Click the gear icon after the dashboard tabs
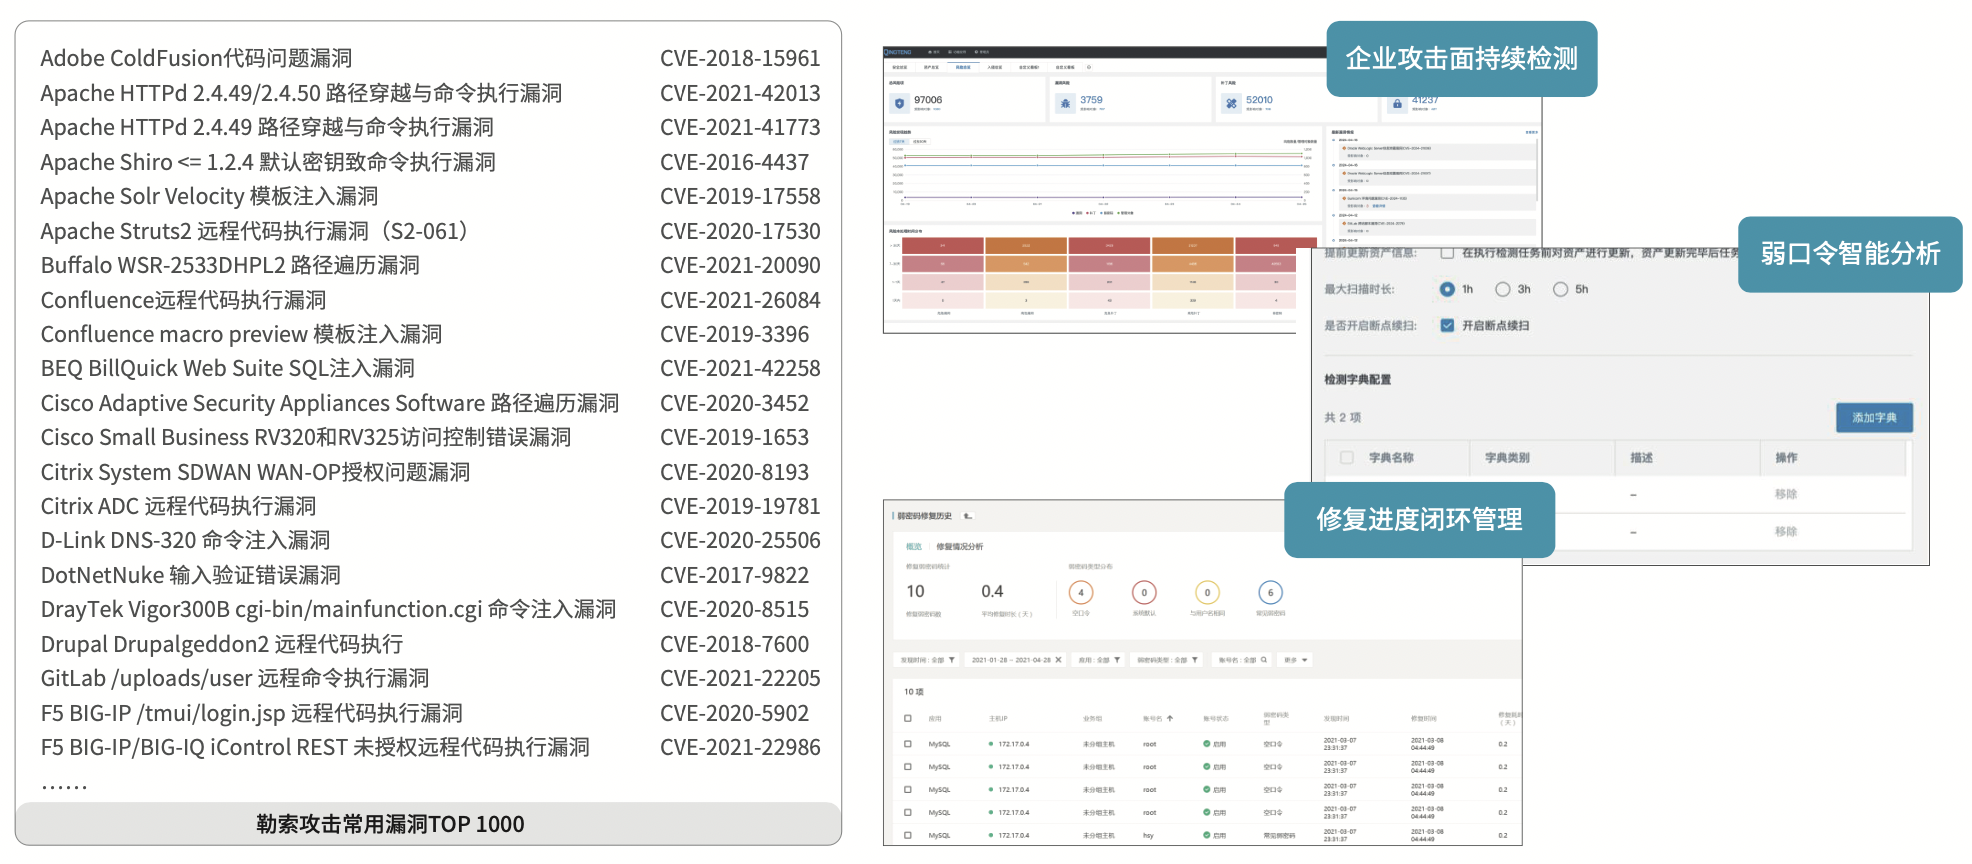This screenshot has height=864, width=1972. click(1089, 67)
